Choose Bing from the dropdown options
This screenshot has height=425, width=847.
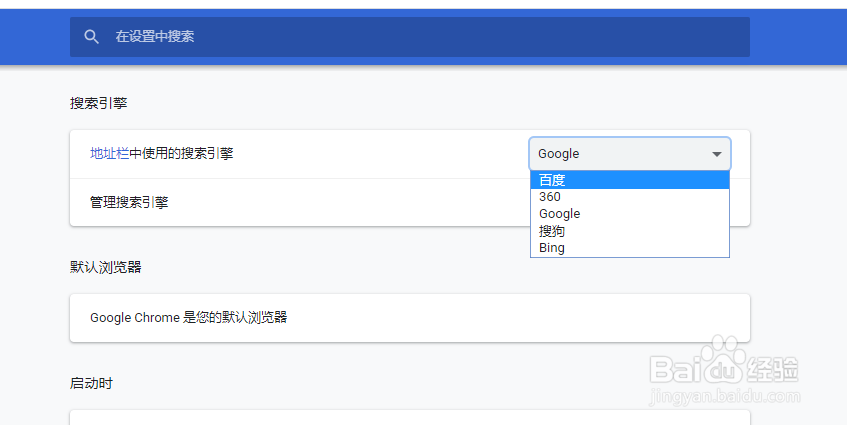click(630, 248)
